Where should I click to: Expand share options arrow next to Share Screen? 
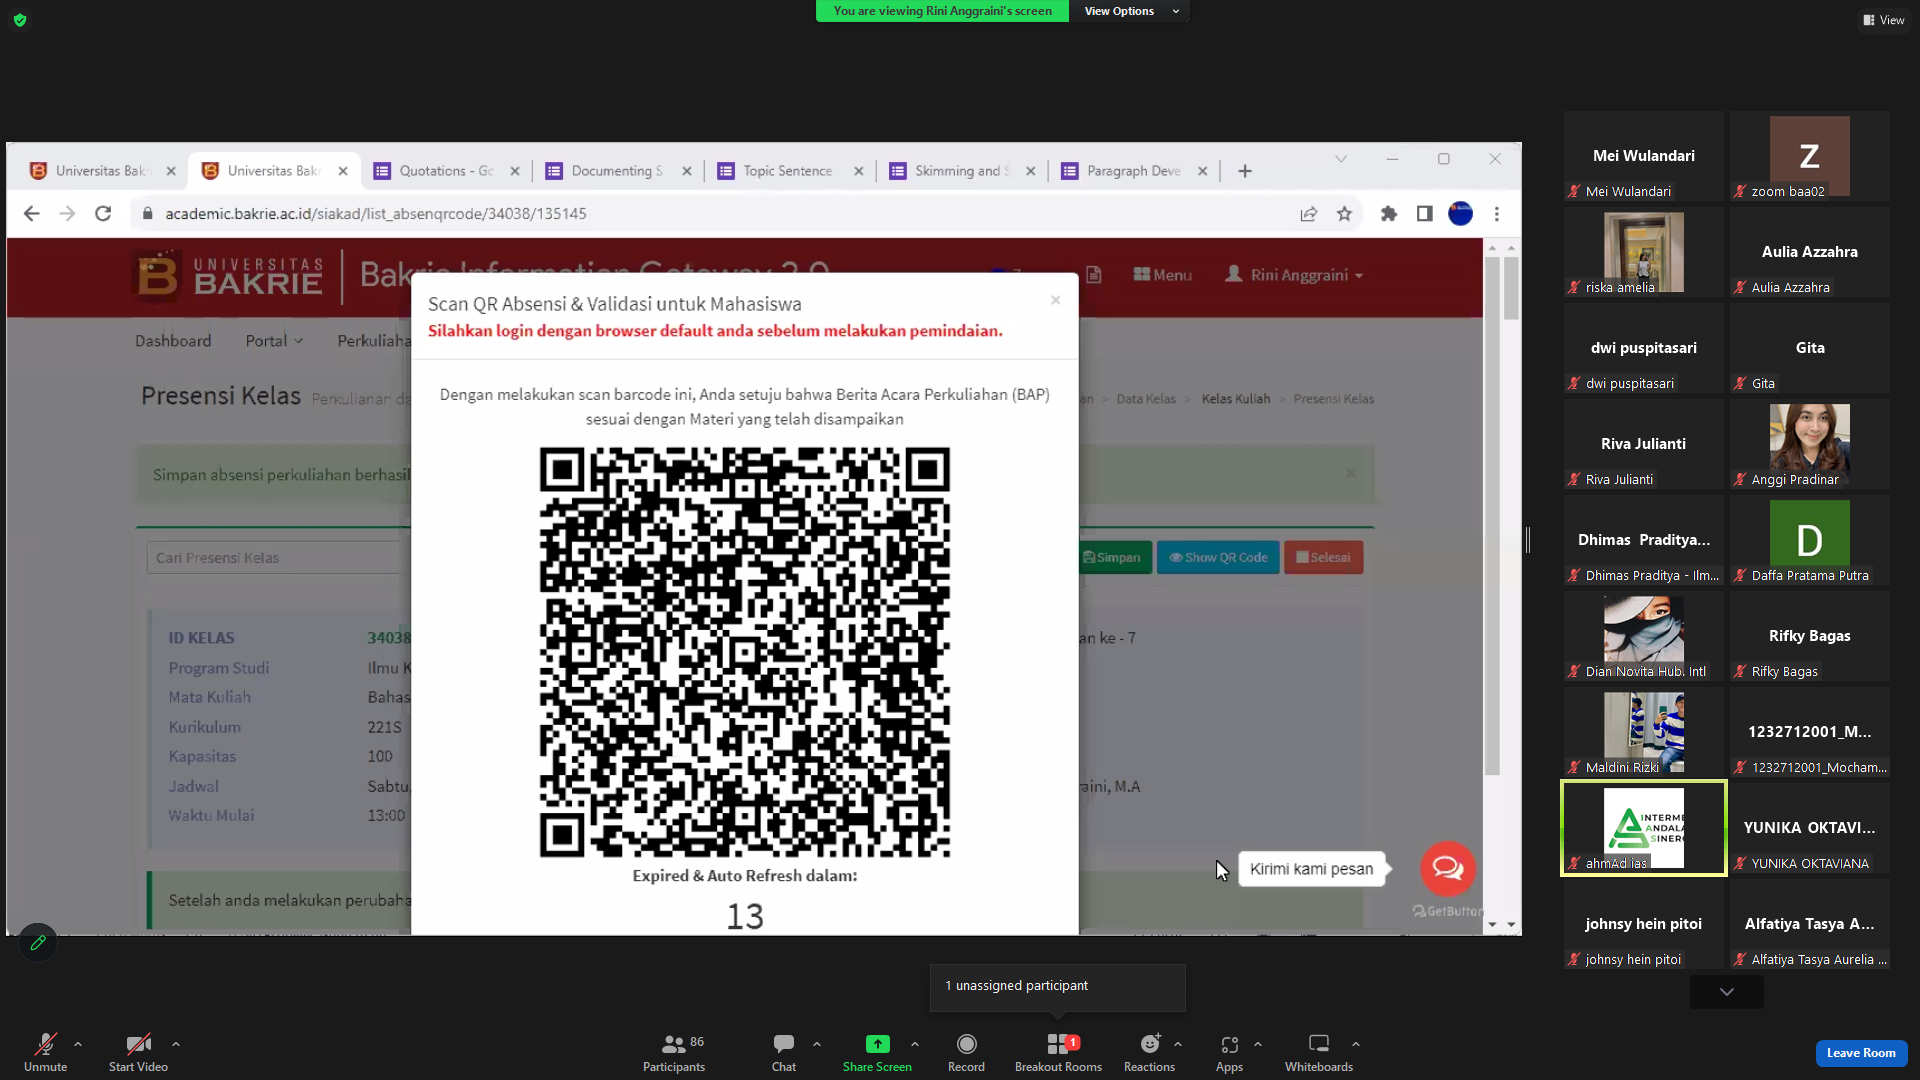pos(915,1044)
